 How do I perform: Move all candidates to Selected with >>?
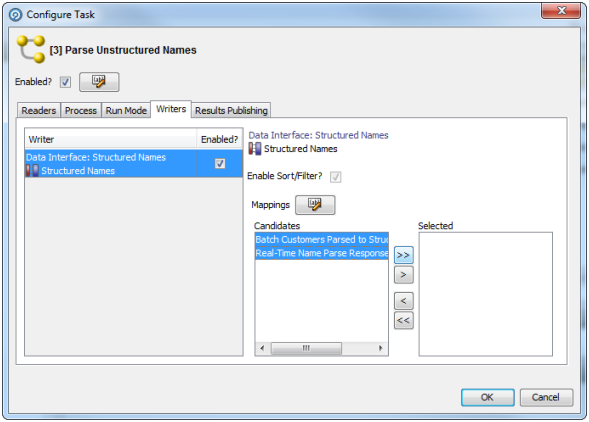(x=403, y=255)
